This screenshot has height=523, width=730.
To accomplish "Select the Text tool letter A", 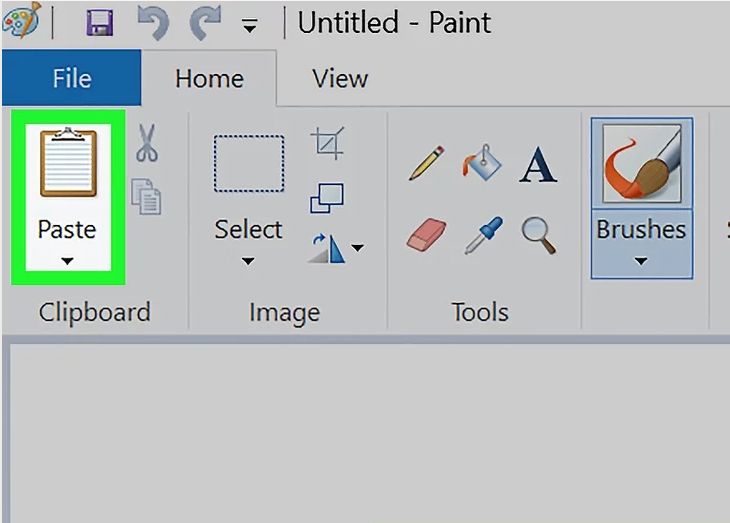I will pyautogui.click(x=538, y=164).
